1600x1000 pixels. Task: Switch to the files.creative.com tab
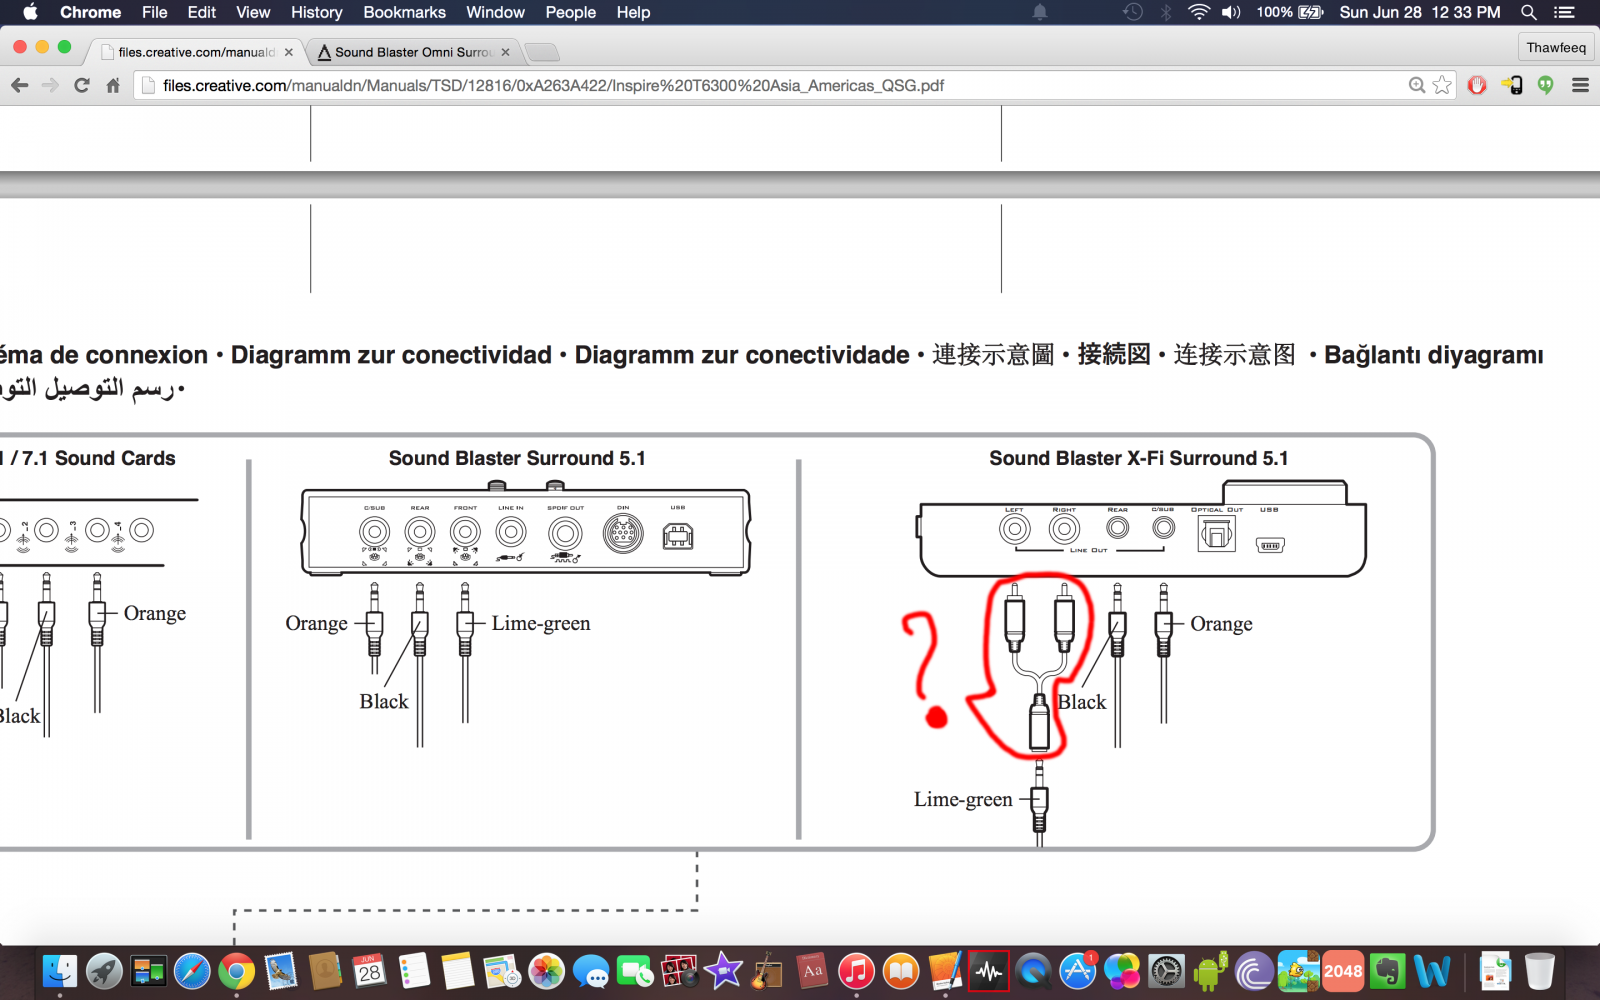[195, 52]
